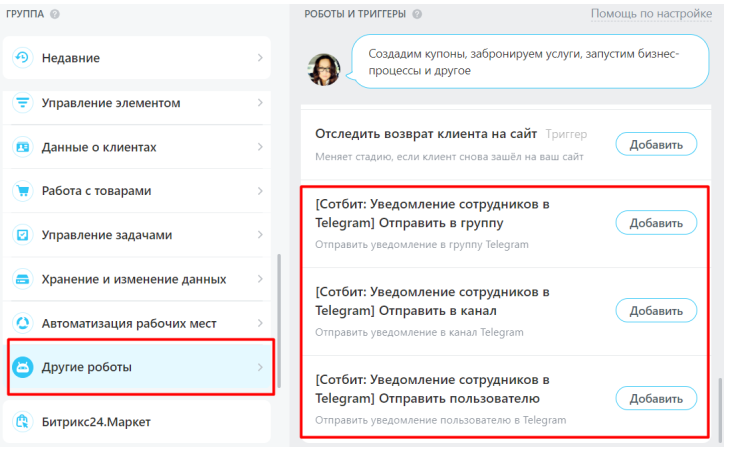The width and height of the screenshot is (730, 457).
Task: Click the Недавние clock icon
Action: 22,58
